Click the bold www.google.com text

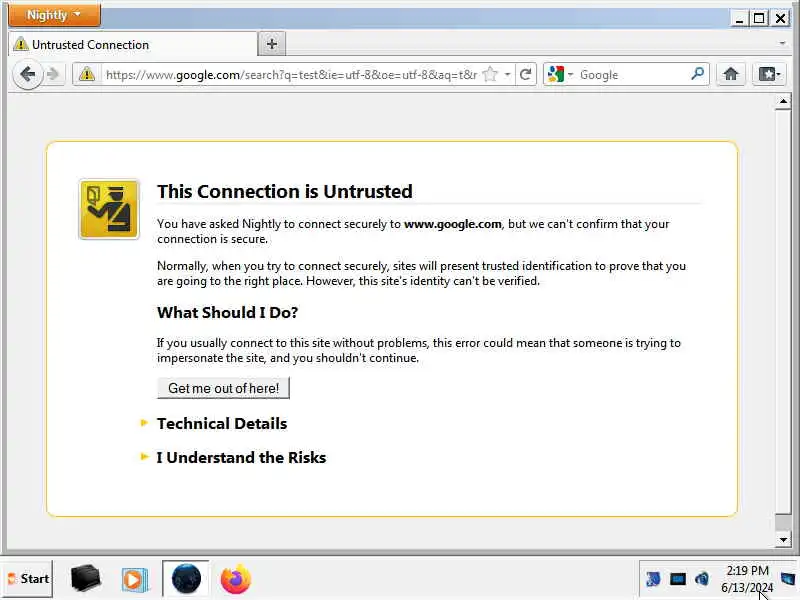click(x=453, y=224)
